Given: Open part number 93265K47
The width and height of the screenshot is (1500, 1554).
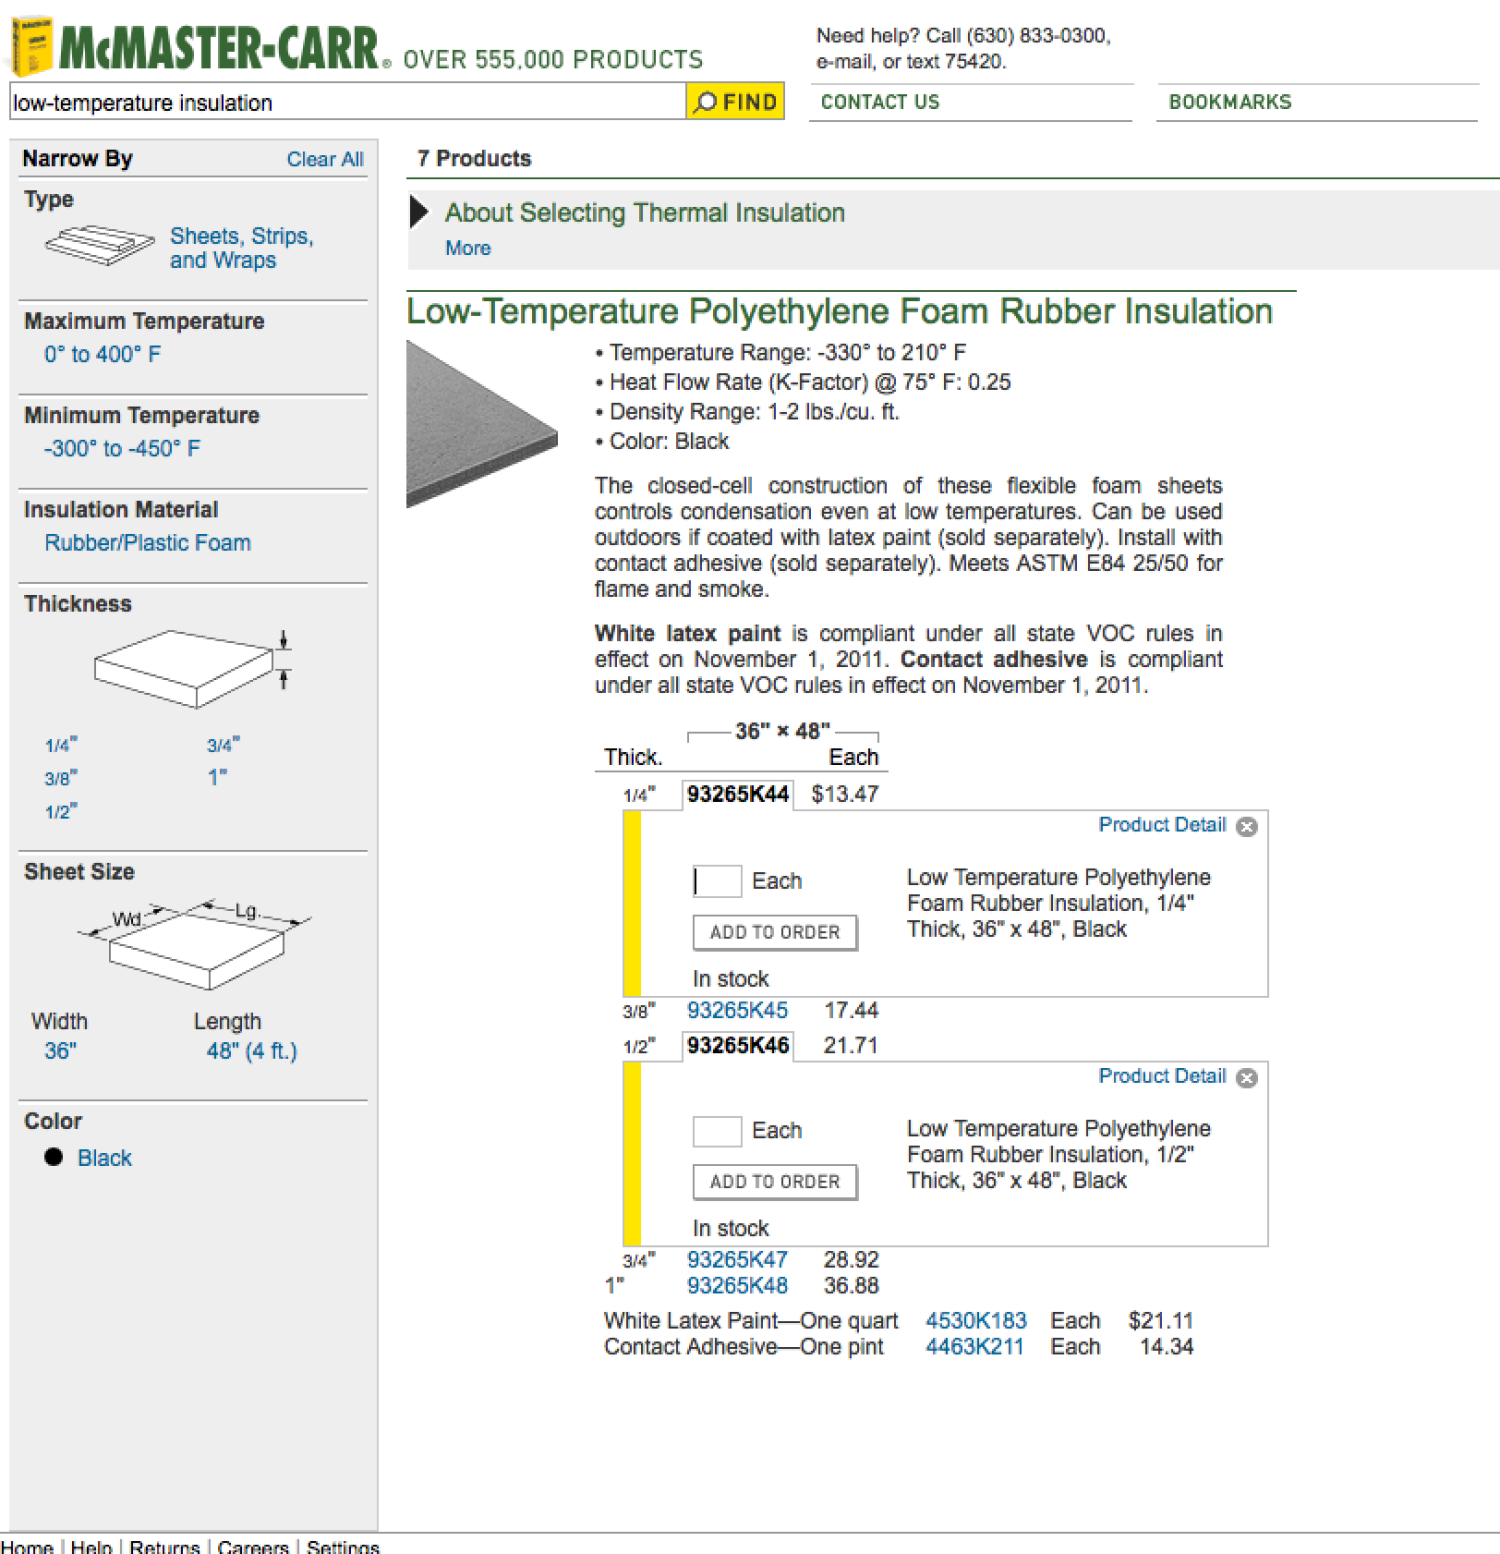Looking at the screenshot, I should coord(738,1260).
